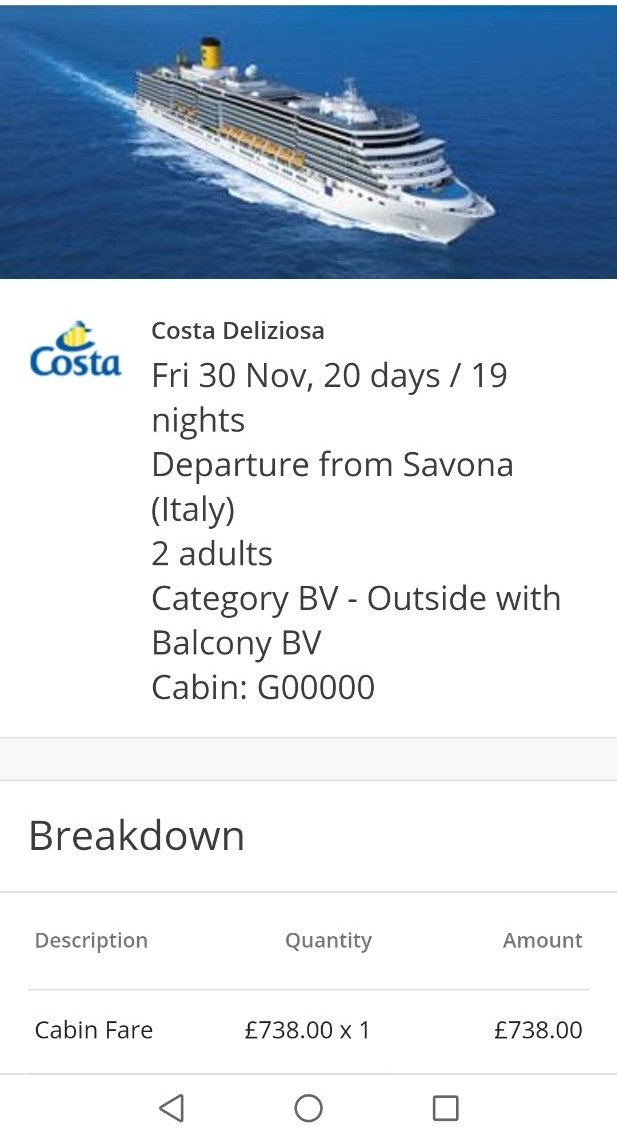
Task: Tap the Android back navigation button
Action: tap(172, 1108)
